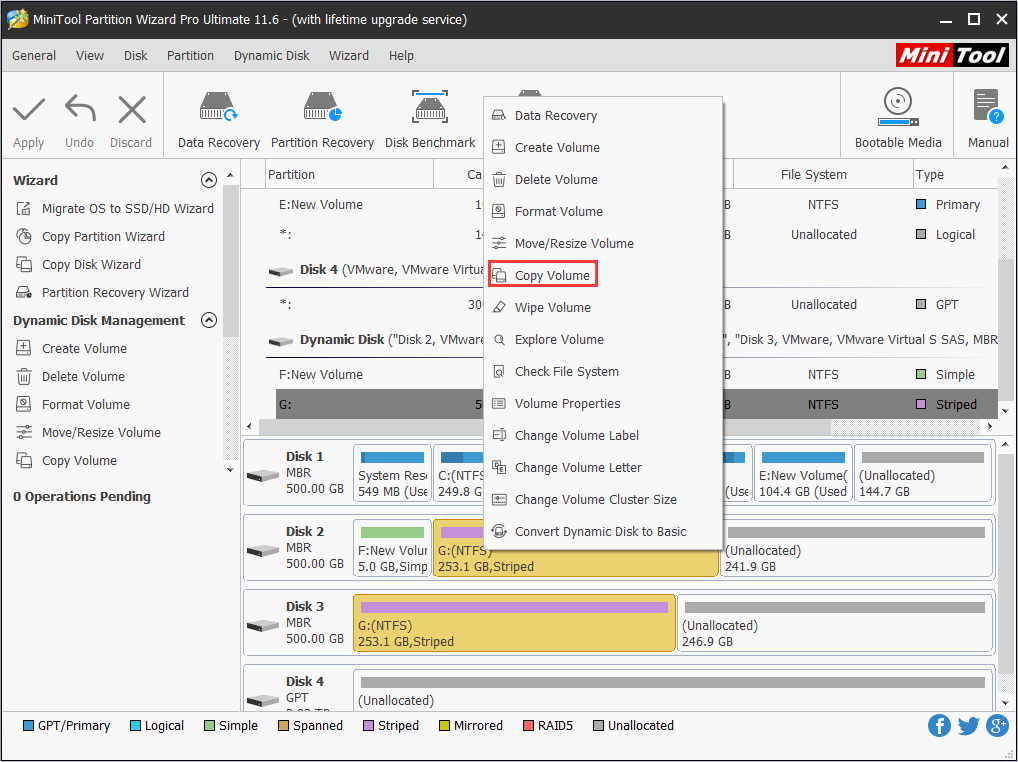Choose Check File System in context menu
Screen dimensions: 1018x762
click(x=603, y=371)
